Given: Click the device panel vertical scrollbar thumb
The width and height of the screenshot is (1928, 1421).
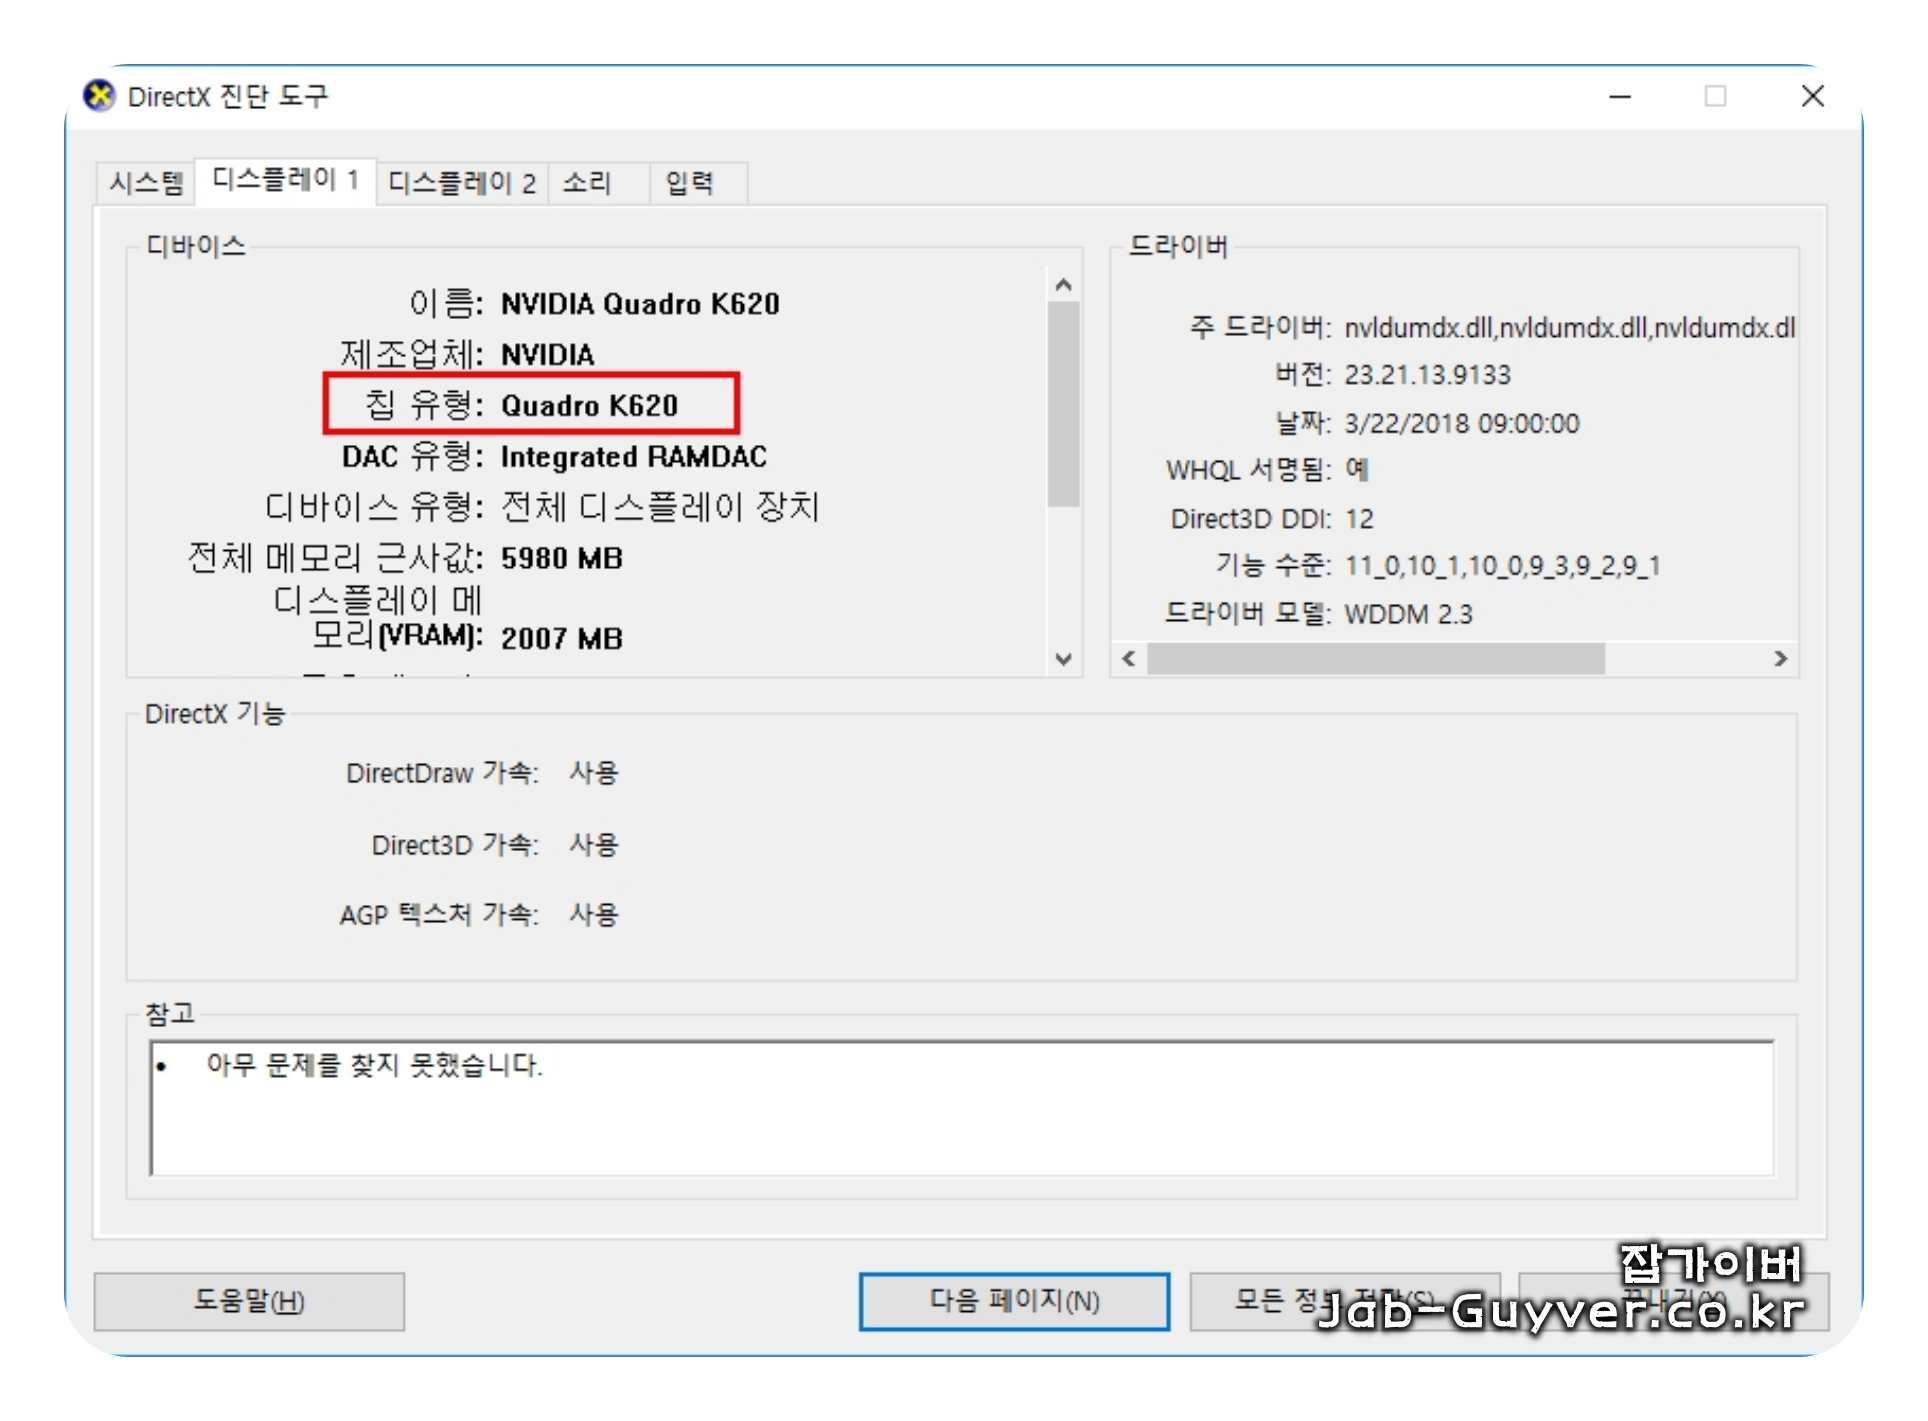Looking at the screenshot, I should tap(1064, 405).
